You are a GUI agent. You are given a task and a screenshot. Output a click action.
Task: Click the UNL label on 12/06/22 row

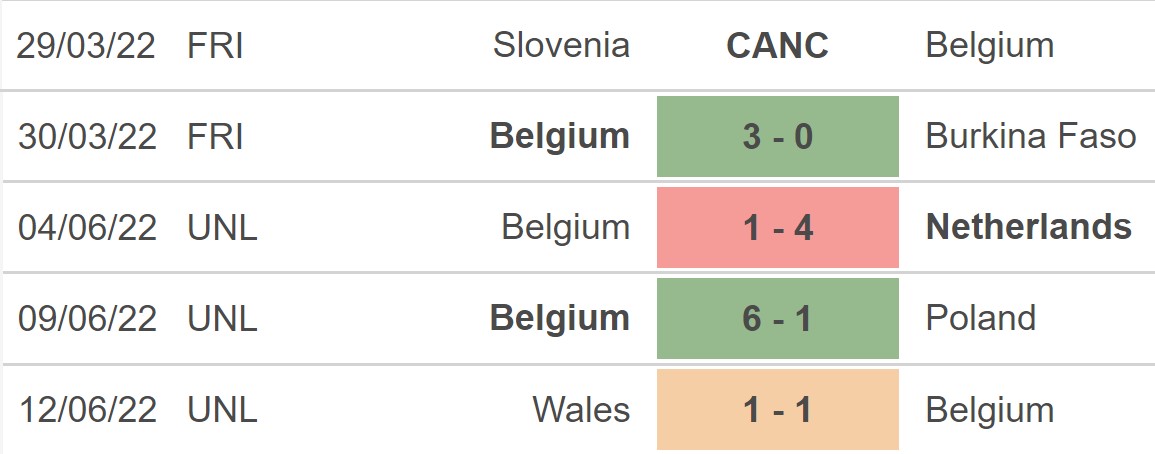click(222, 410)
